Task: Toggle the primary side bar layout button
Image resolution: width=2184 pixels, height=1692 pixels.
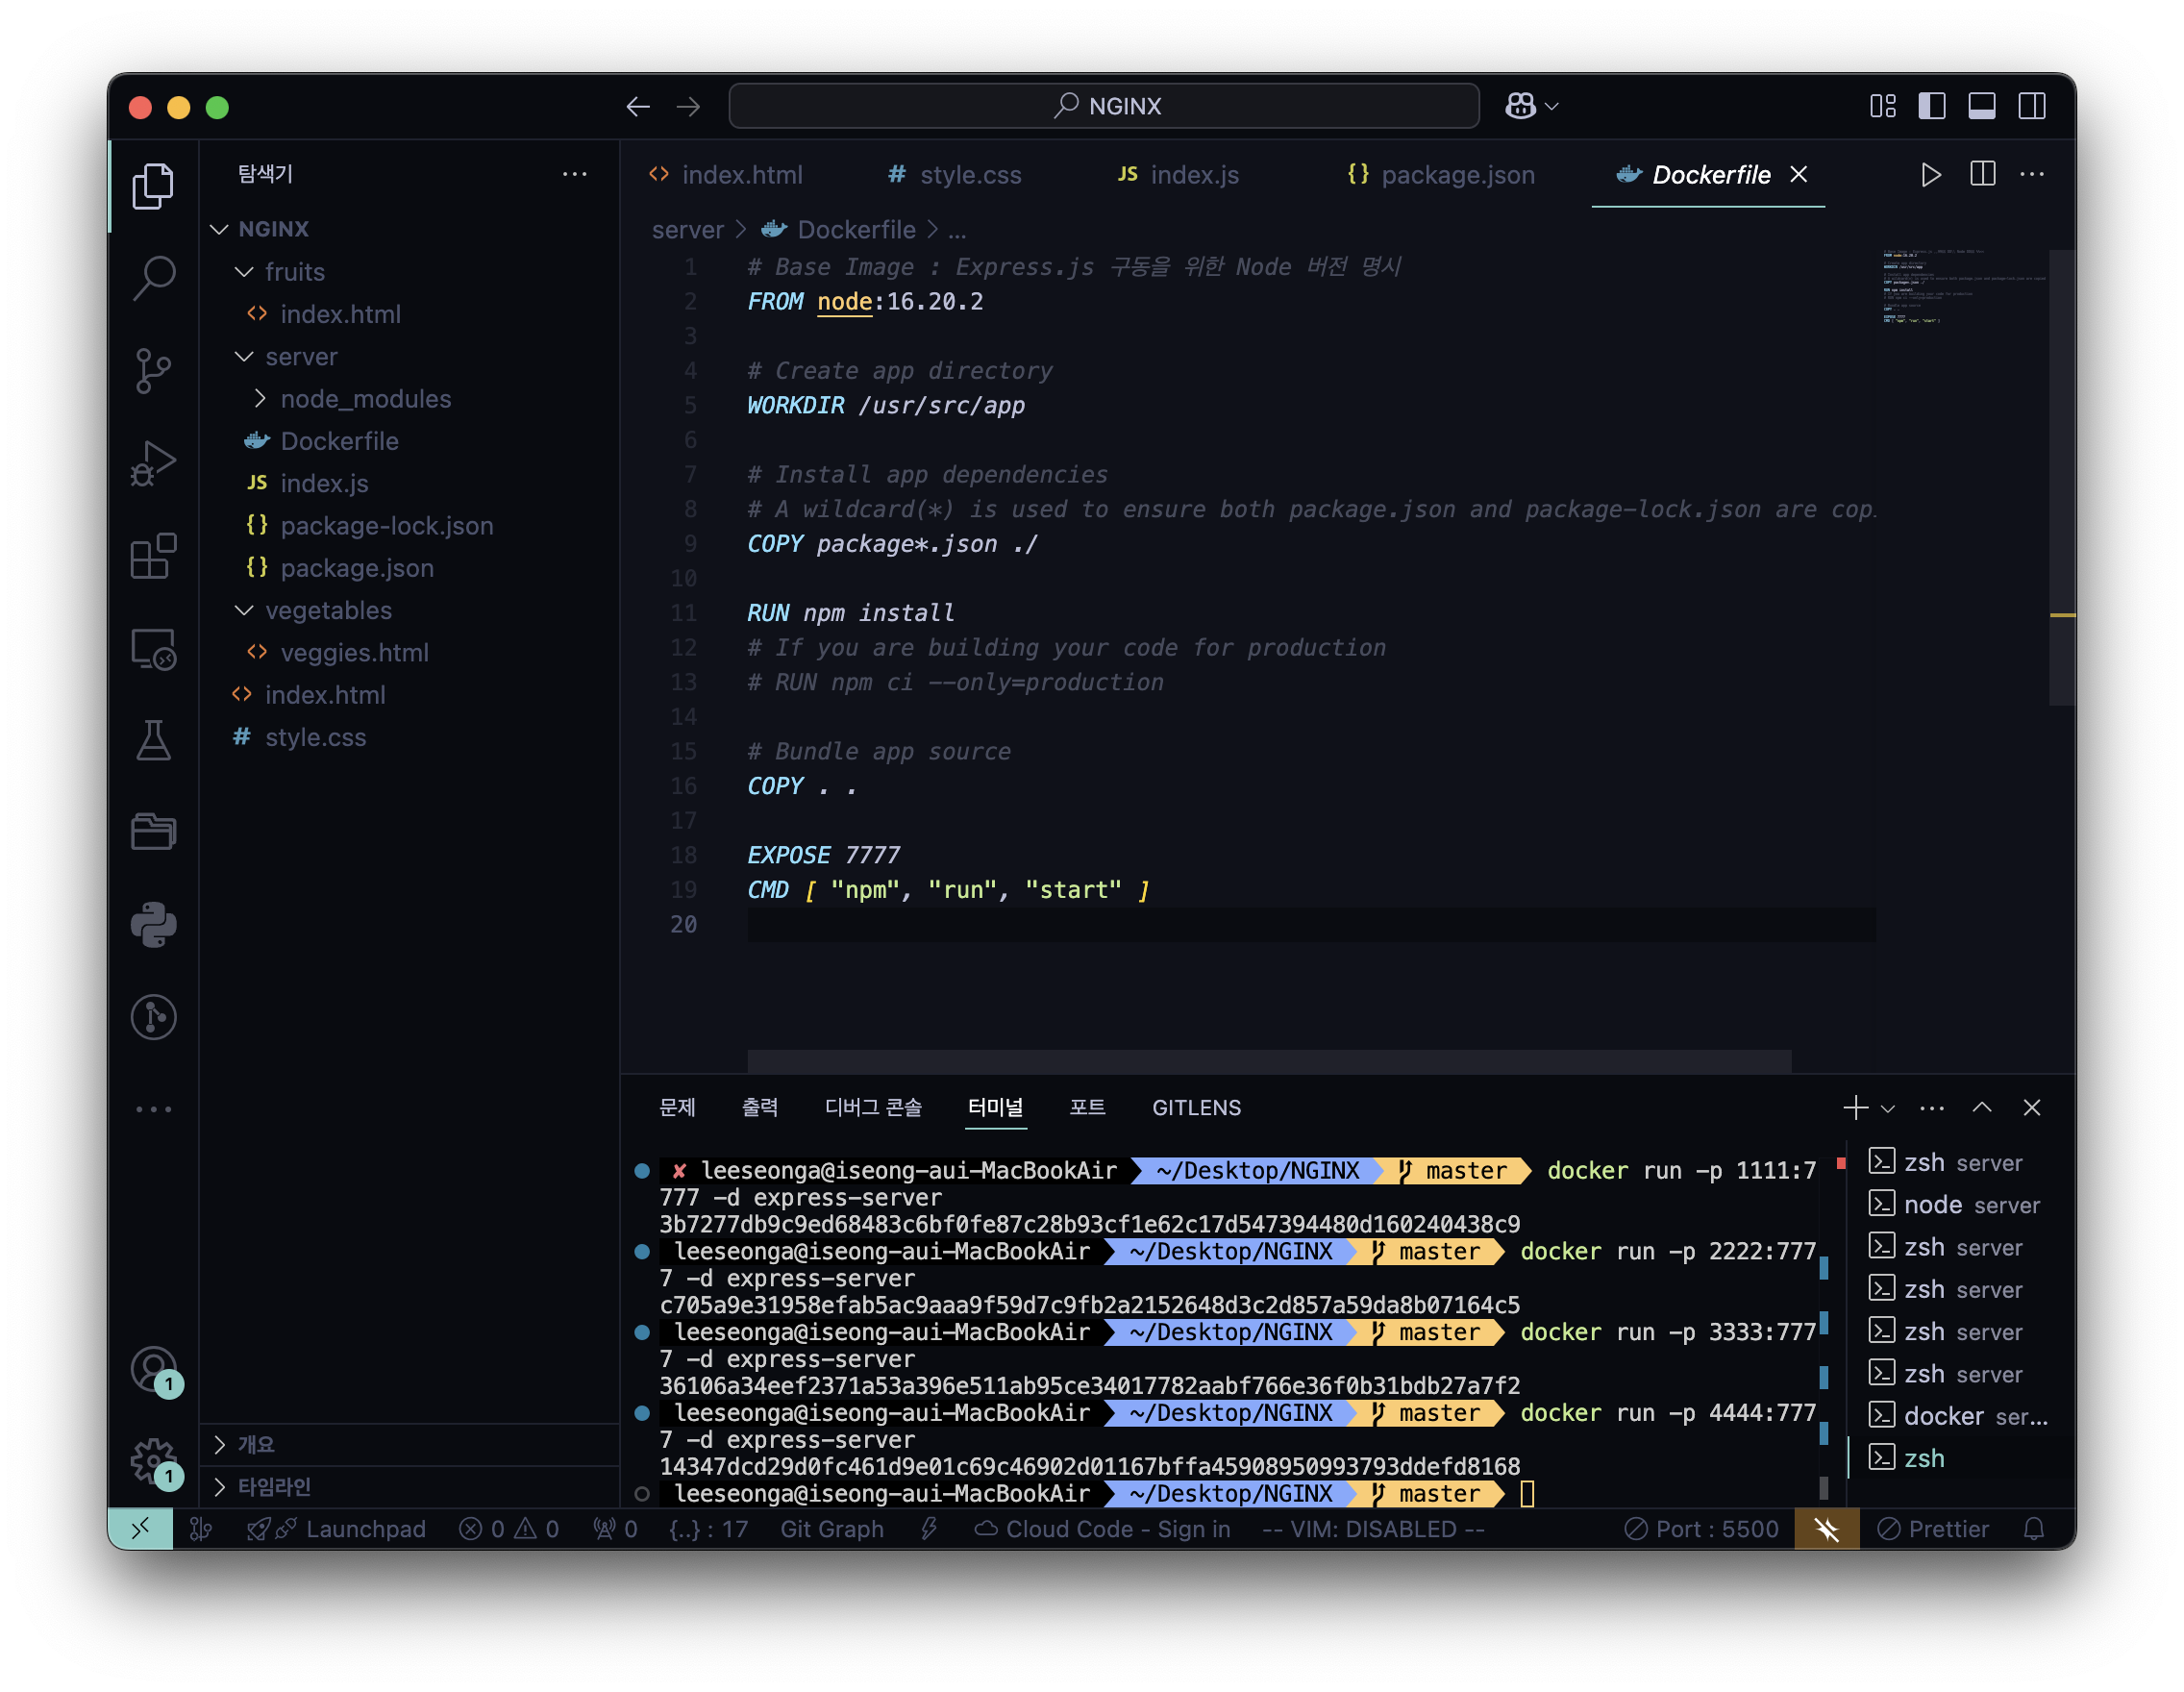Action: 1931,106
